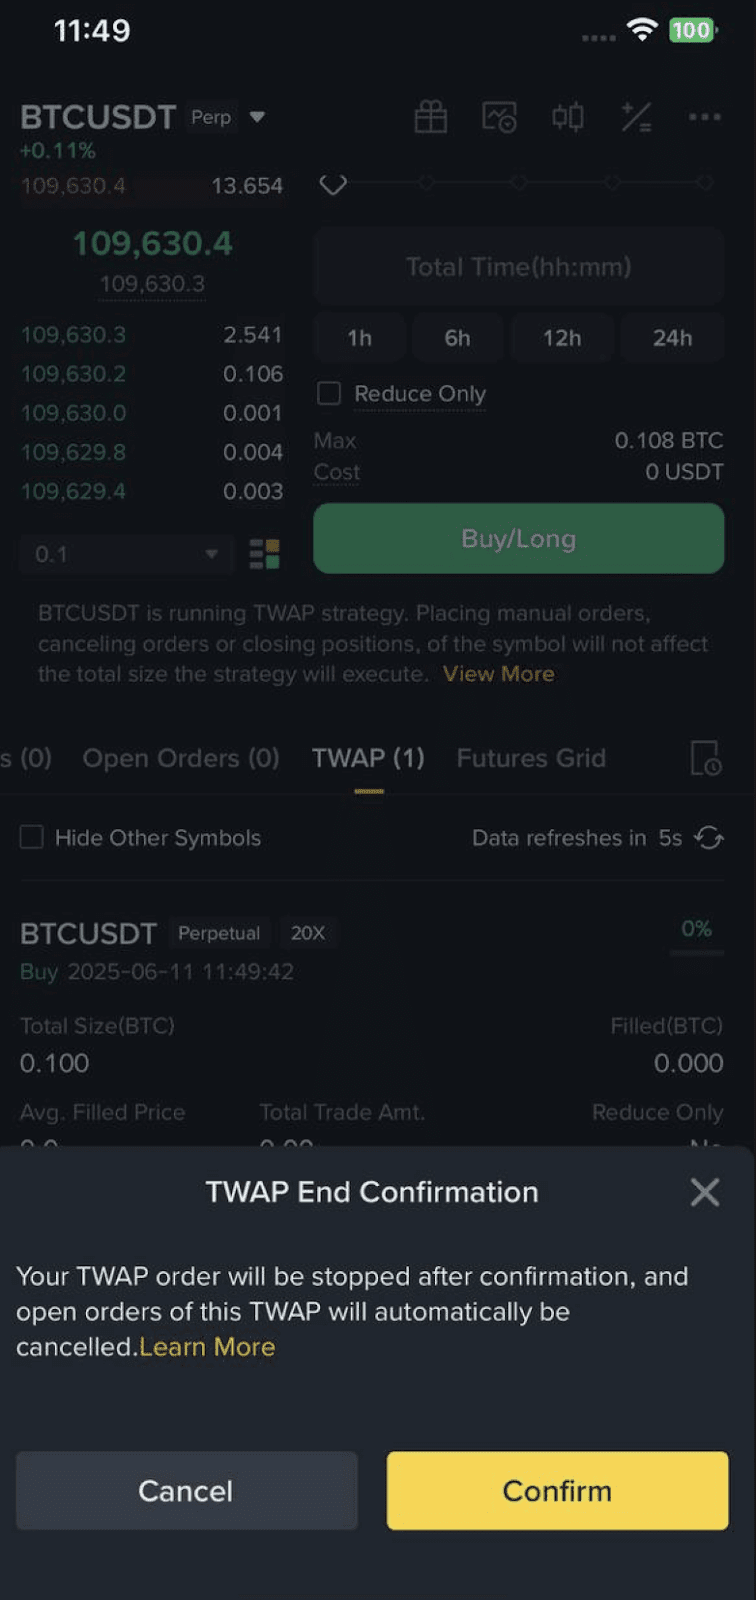Switch to the Futures Grid tab
This screenshot has height=1600, width=756.
tap(531, 758)
